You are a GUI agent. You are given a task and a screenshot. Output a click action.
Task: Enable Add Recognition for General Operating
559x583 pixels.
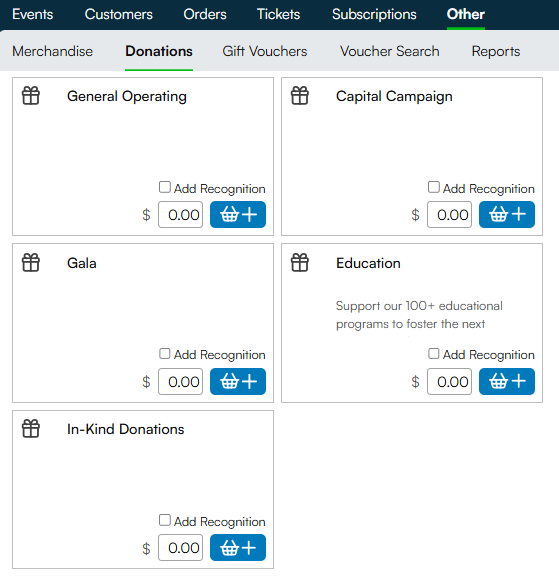tap(164, 187)
